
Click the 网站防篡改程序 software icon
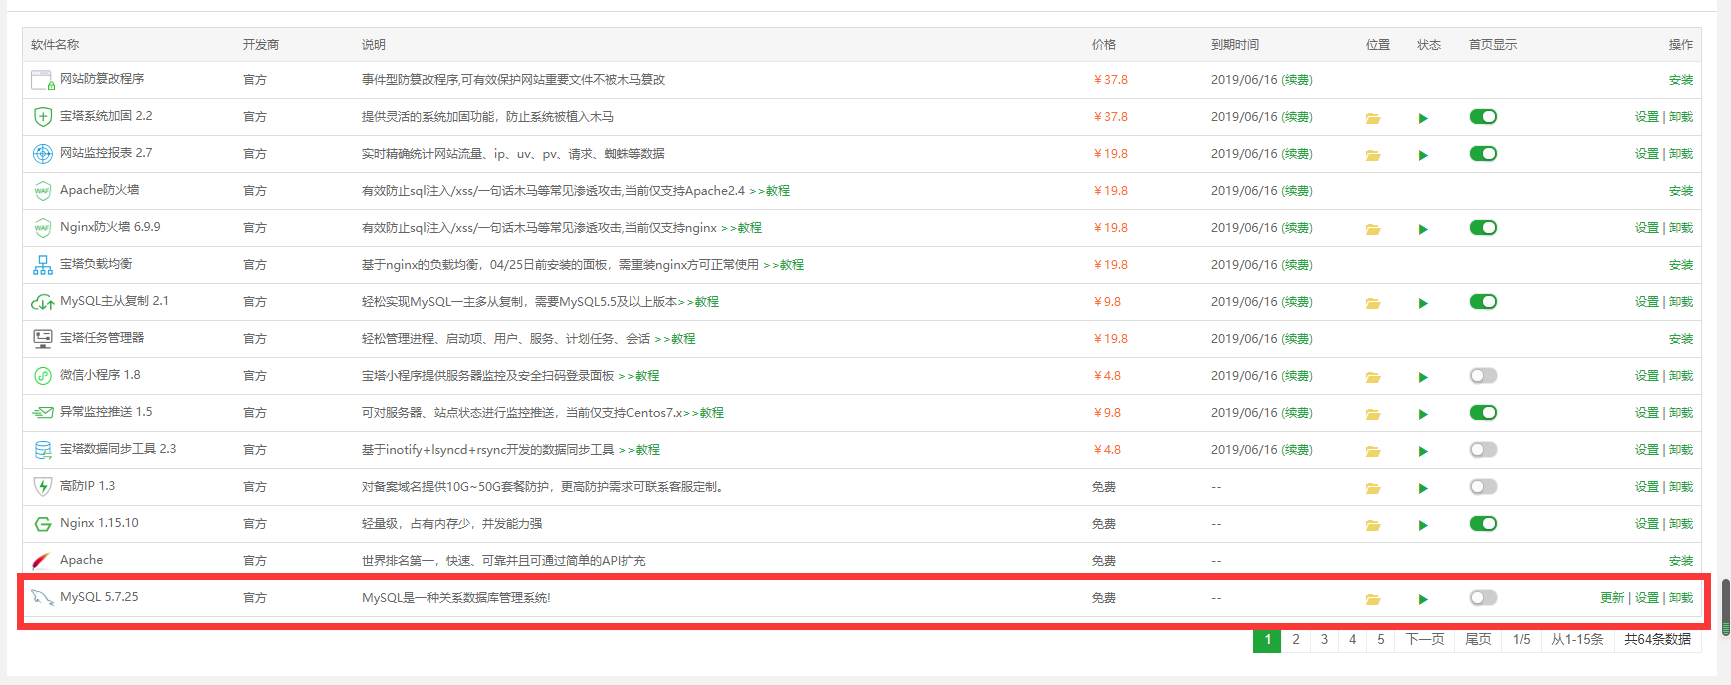coord(43,80)
